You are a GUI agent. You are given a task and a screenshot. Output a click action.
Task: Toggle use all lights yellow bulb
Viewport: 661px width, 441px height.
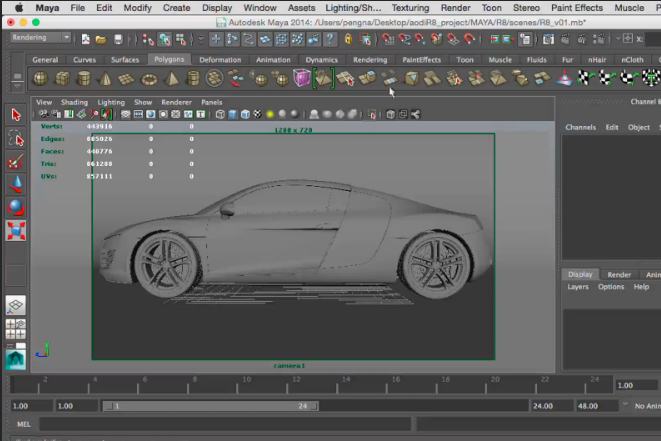pos(270,114)
